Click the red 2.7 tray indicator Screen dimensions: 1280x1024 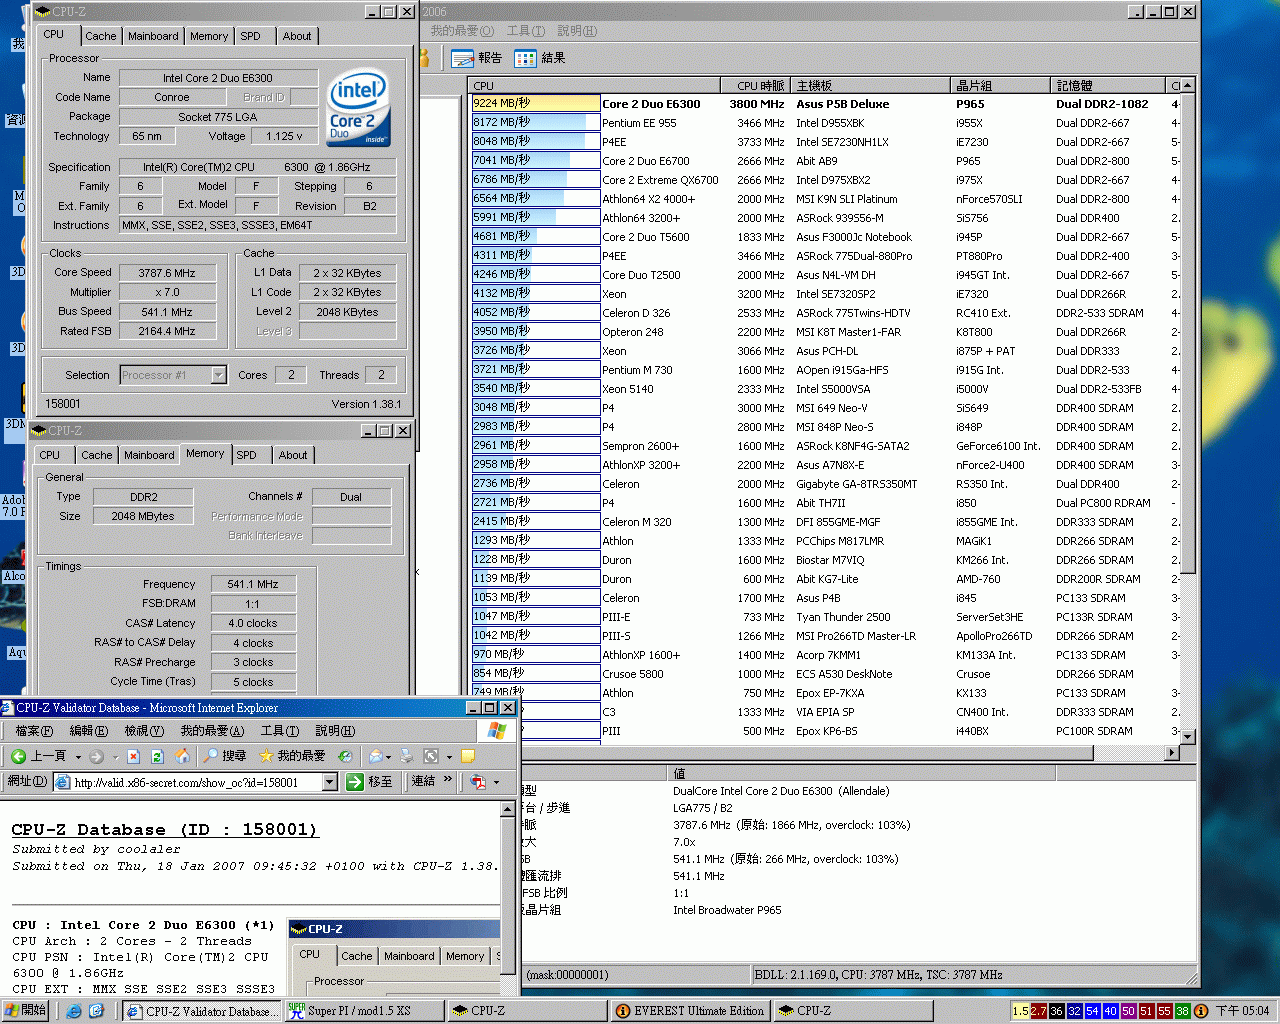(x=1038, y=1011)
